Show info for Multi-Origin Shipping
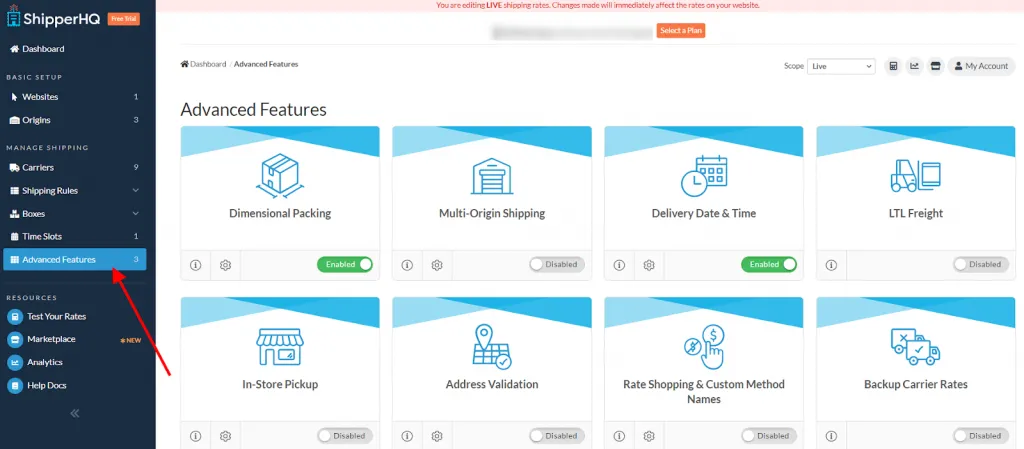 tap(407, 265)
